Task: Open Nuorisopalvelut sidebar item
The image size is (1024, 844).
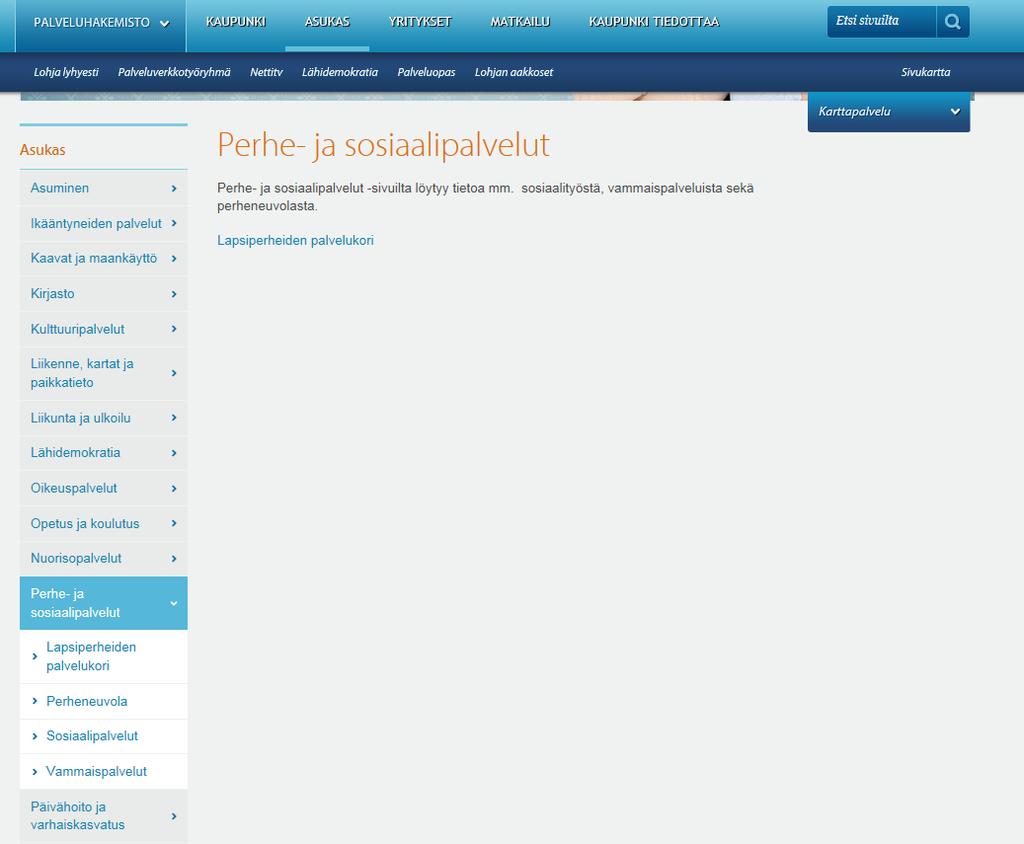Action: click(103, 559)
